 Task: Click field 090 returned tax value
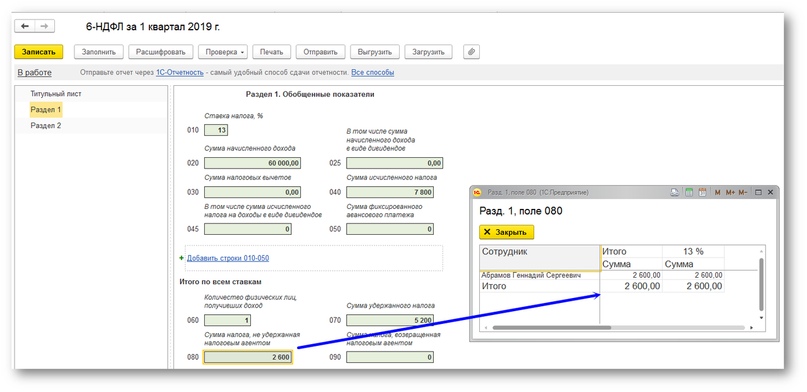tap(390, 357)
